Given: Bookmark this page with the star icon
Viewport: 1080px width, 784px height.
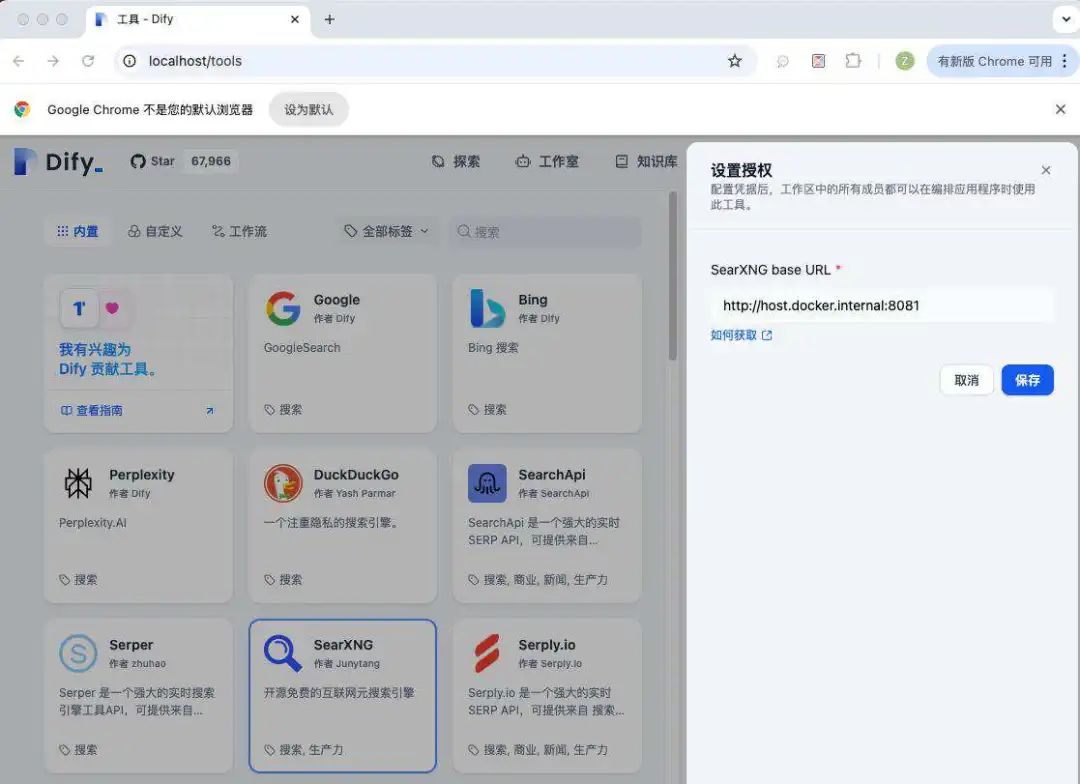Looking at the screenshot, I should 734,61.
